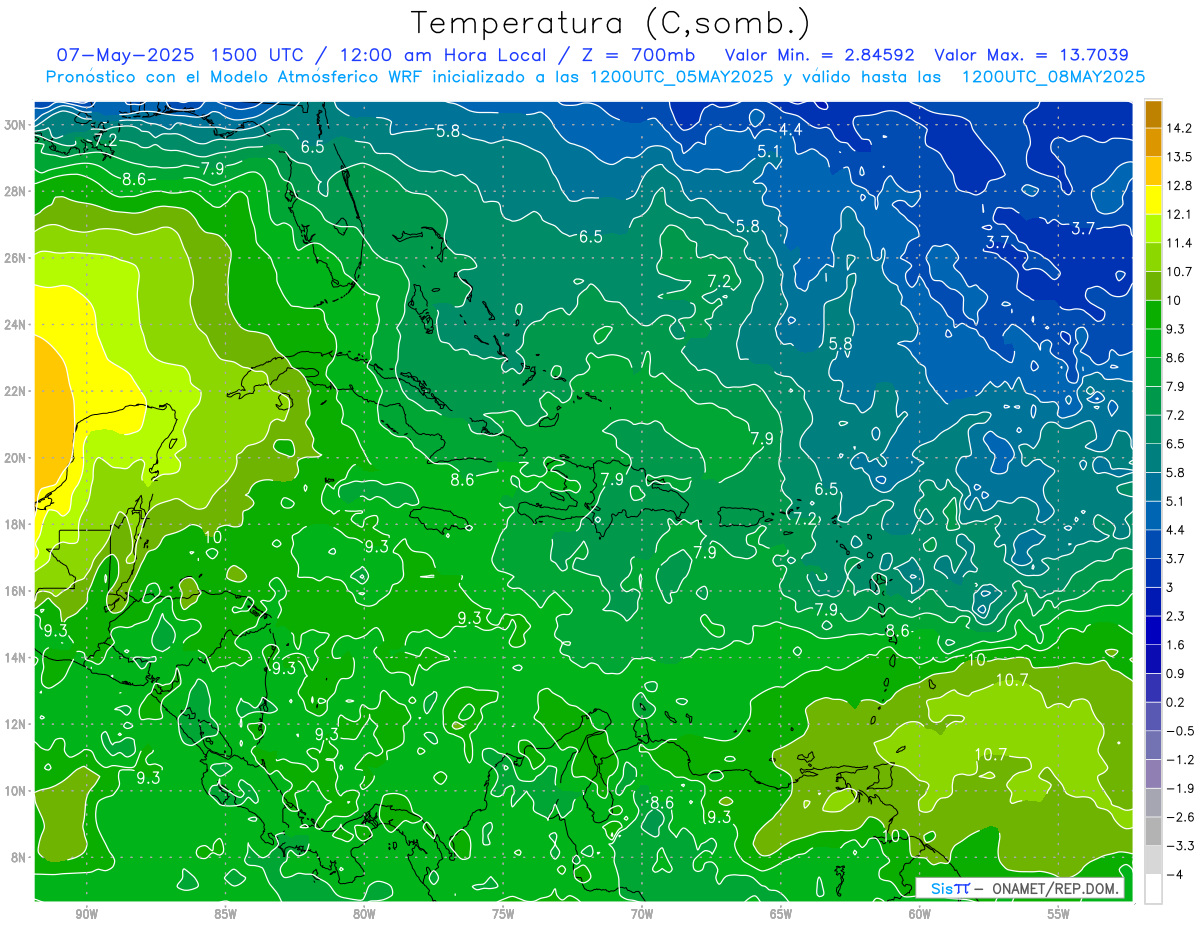Select "Valor Min. = 2.84592" in header
Screen dimensions: 1200x927
point(821,55)
